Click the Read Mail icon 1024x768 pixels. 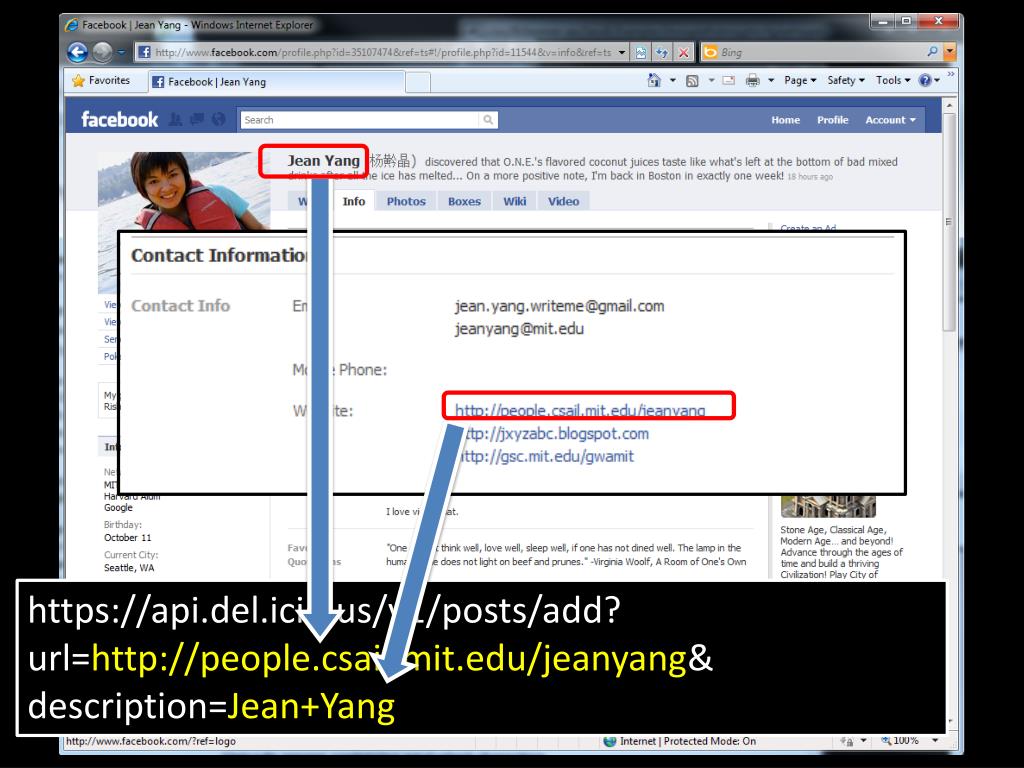(x=729, y=80)
